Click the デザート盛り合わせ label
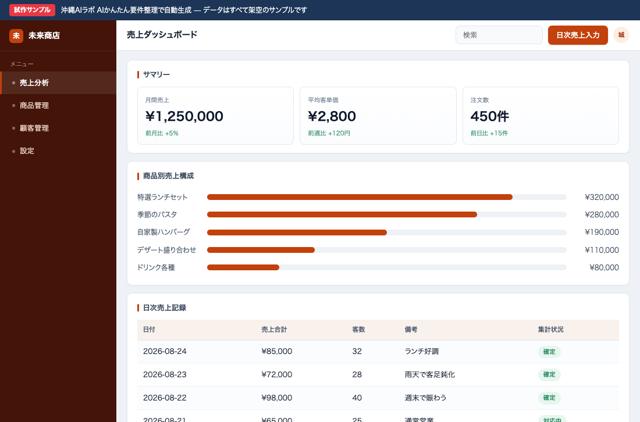Viewport: 640px width, 422px height. [x=167, y=250]
